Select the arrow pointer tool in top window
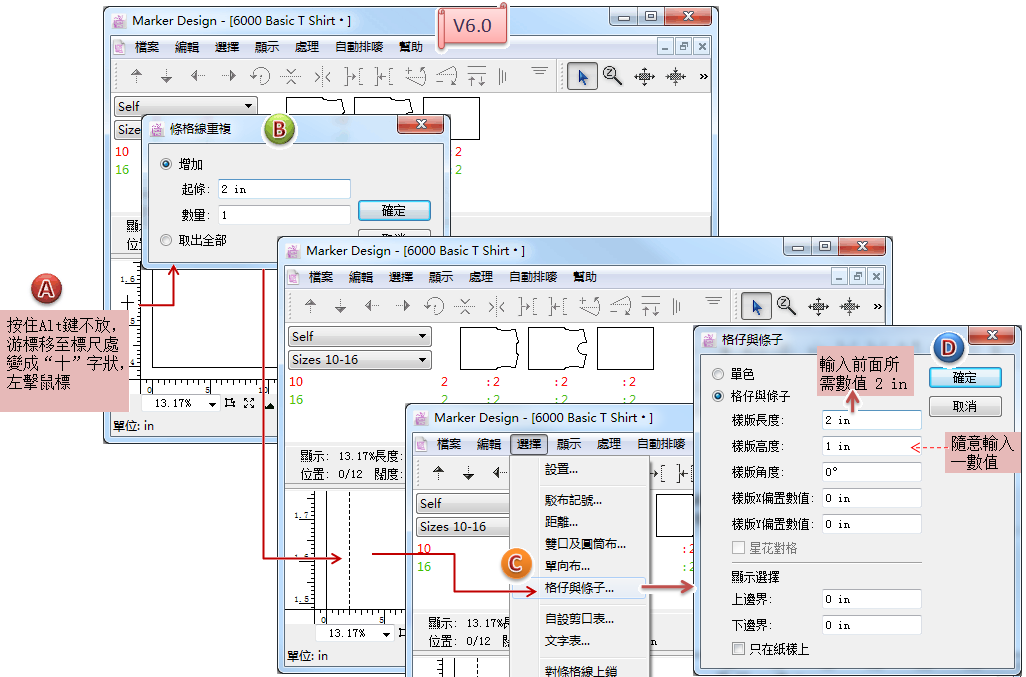1026x677 pixels. click(582, 76)
